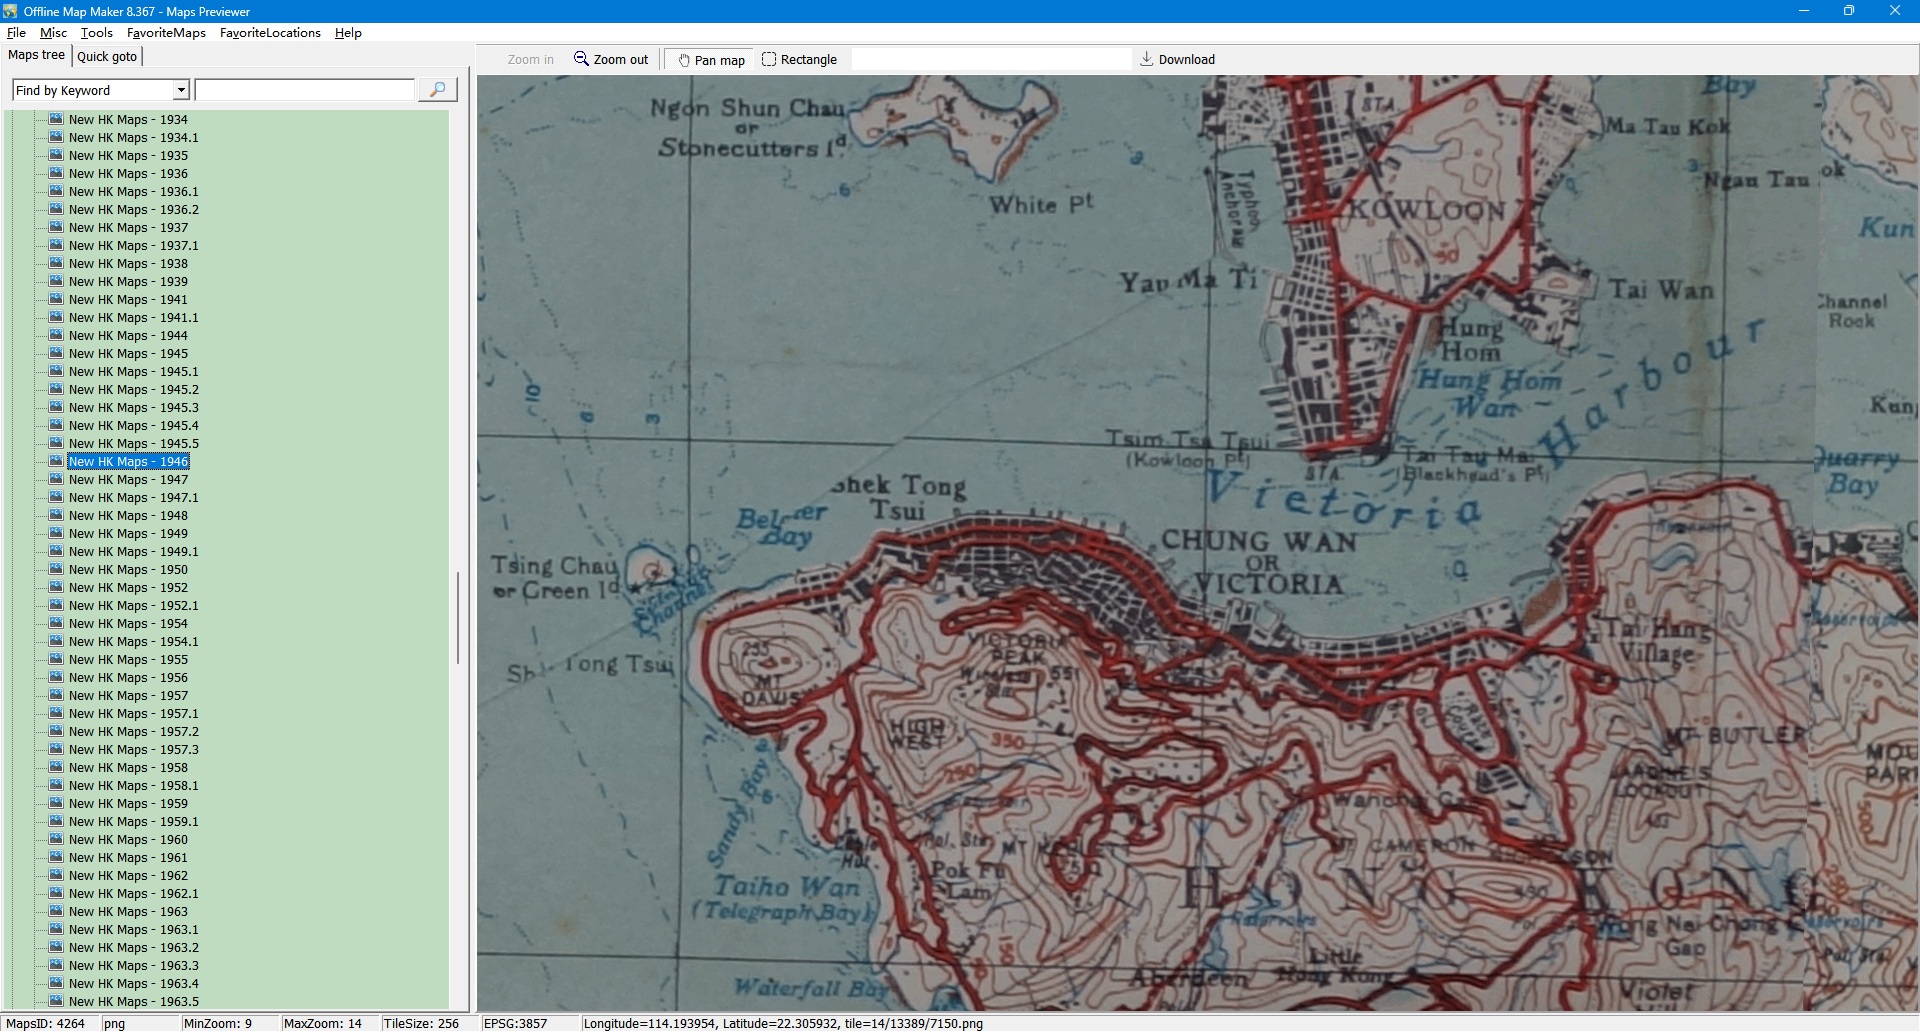The image size is (1920, 1032).
Task: Open the Tools menu
Action: (x=97, y=33)
